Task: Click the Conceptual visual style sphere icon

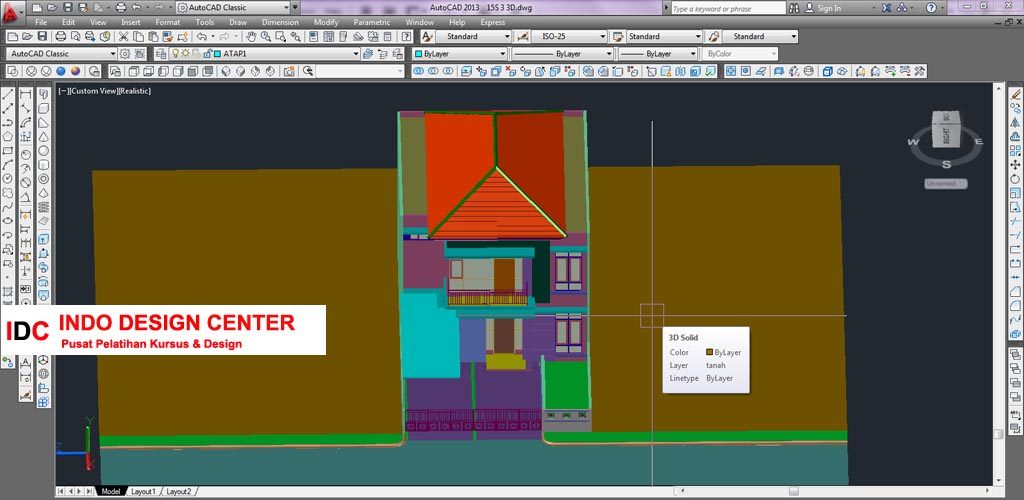Action: coord(76,71)
